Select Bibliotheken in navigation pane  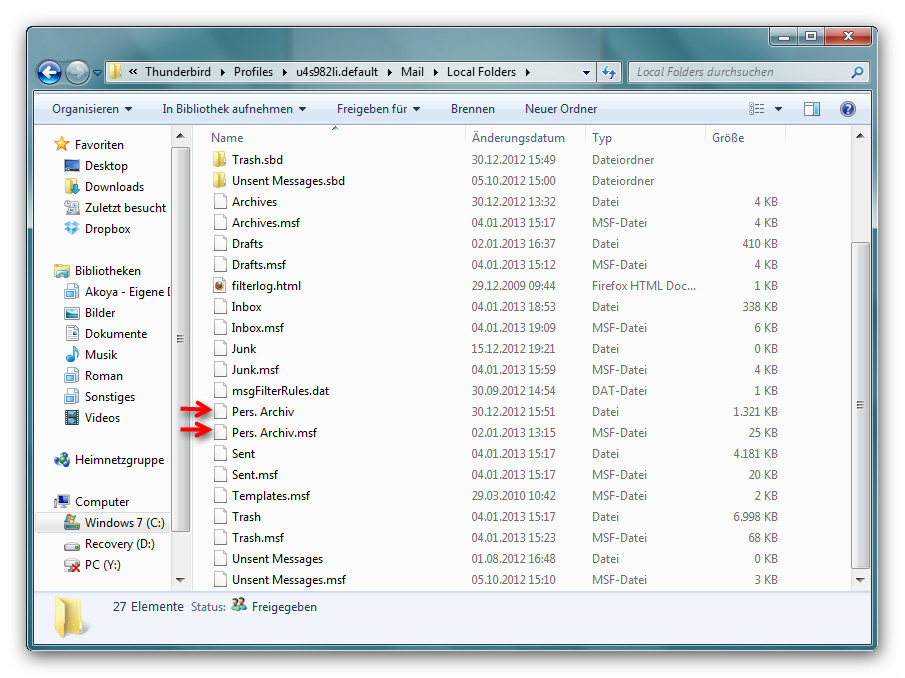107,271
